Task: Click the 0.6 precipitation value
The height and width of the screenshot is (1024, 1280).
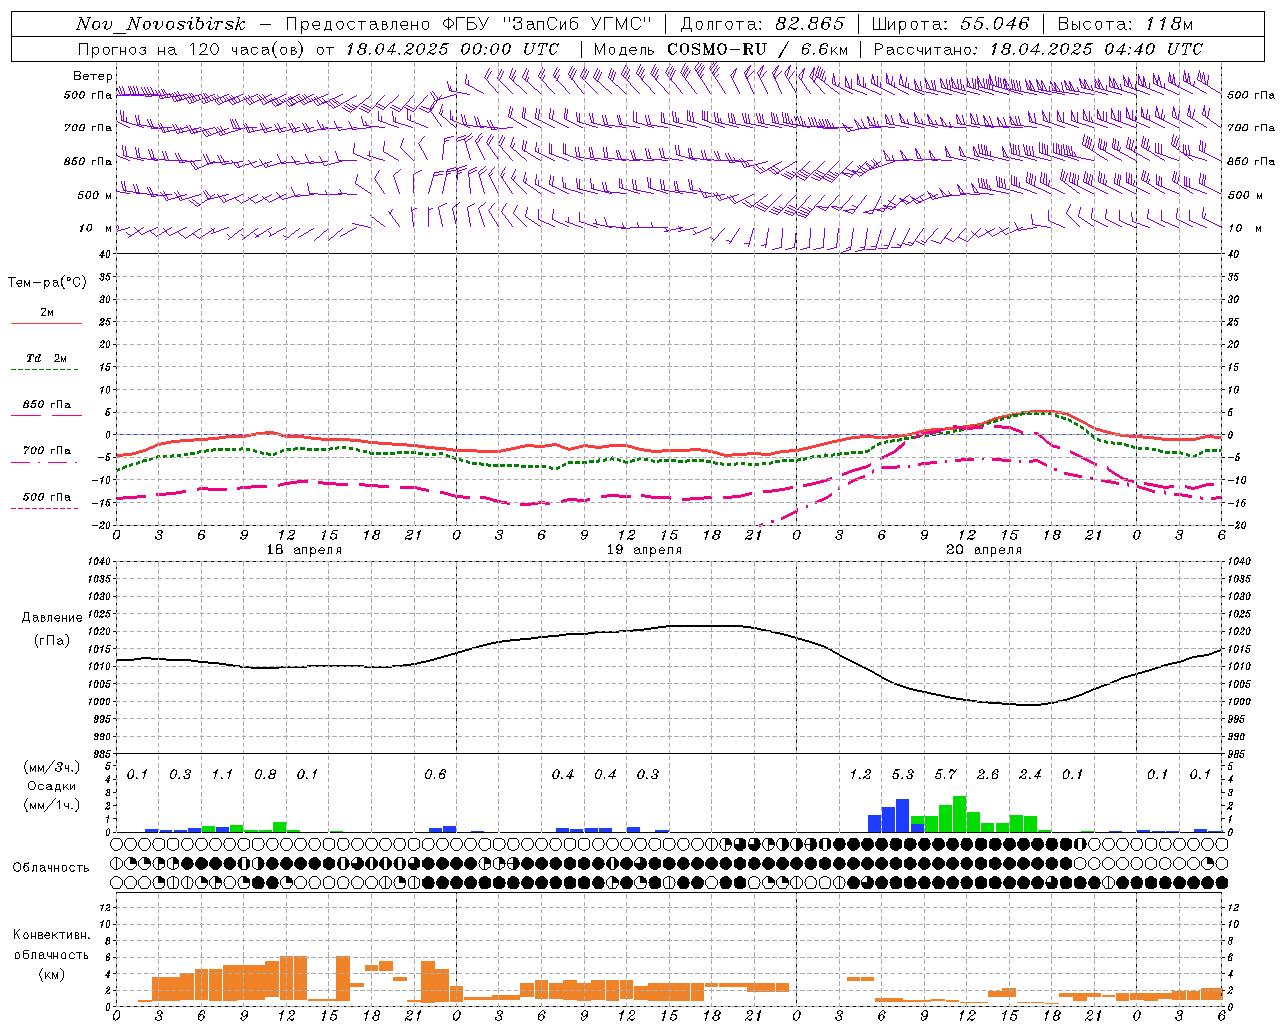Action: coord(435,774)
